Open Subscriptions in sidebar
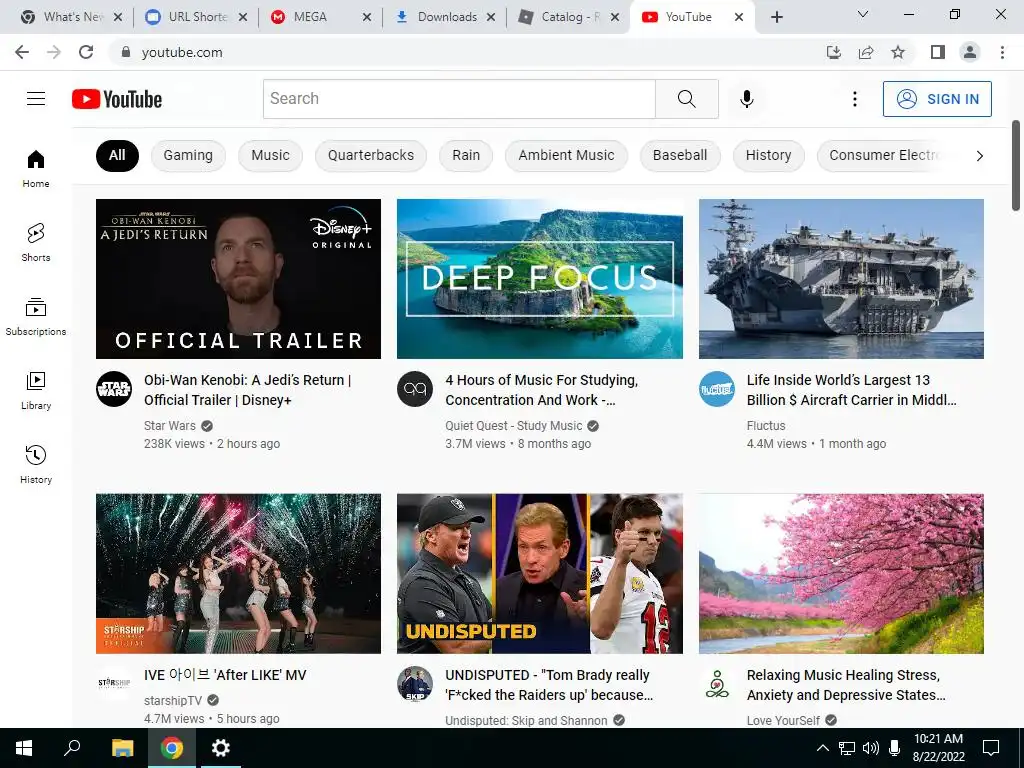Viewport: 1024px width, 768px height. [x=36, y=316]
